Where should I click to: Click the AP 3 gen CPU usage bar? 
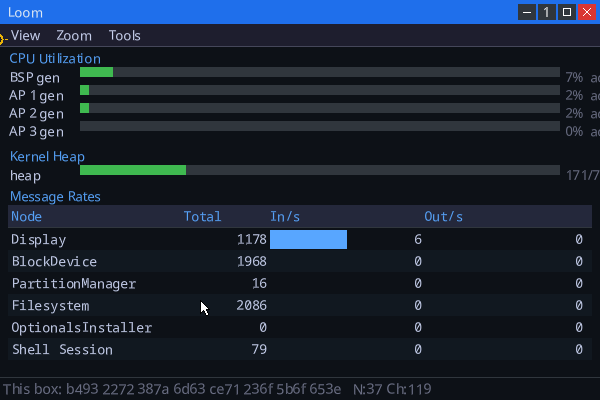320,126
